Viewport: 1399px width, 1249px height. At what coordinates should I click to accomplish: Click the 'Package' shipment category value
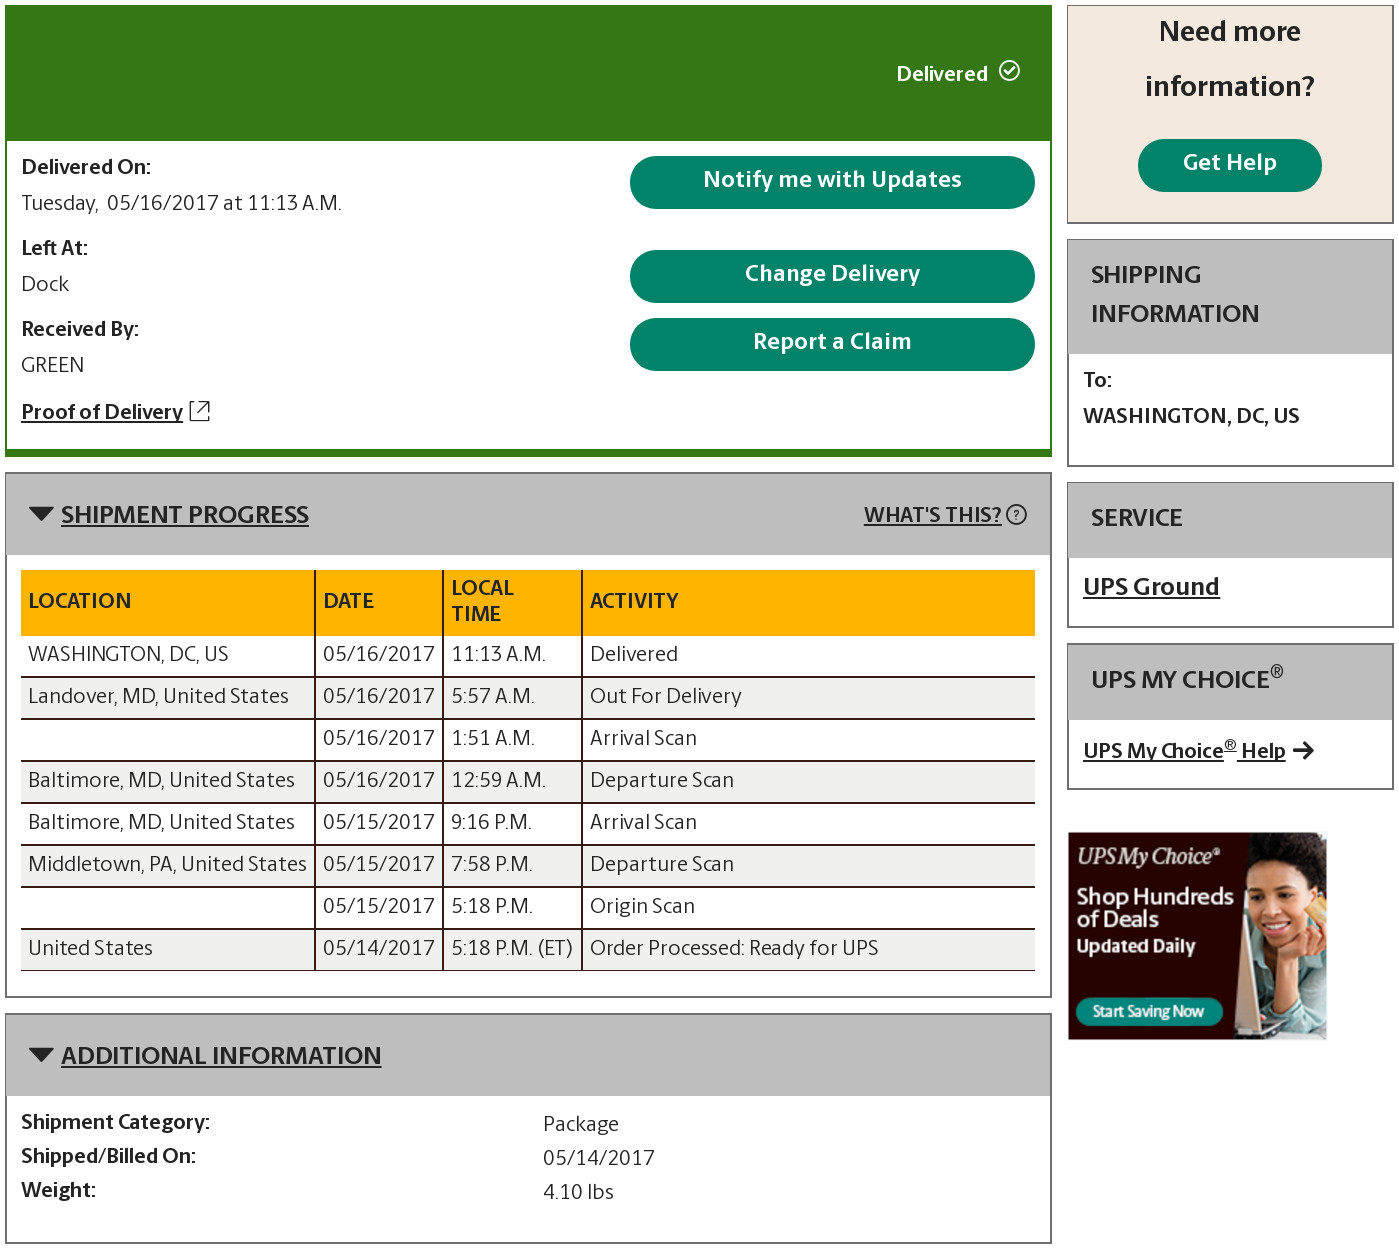[580, 1124]
